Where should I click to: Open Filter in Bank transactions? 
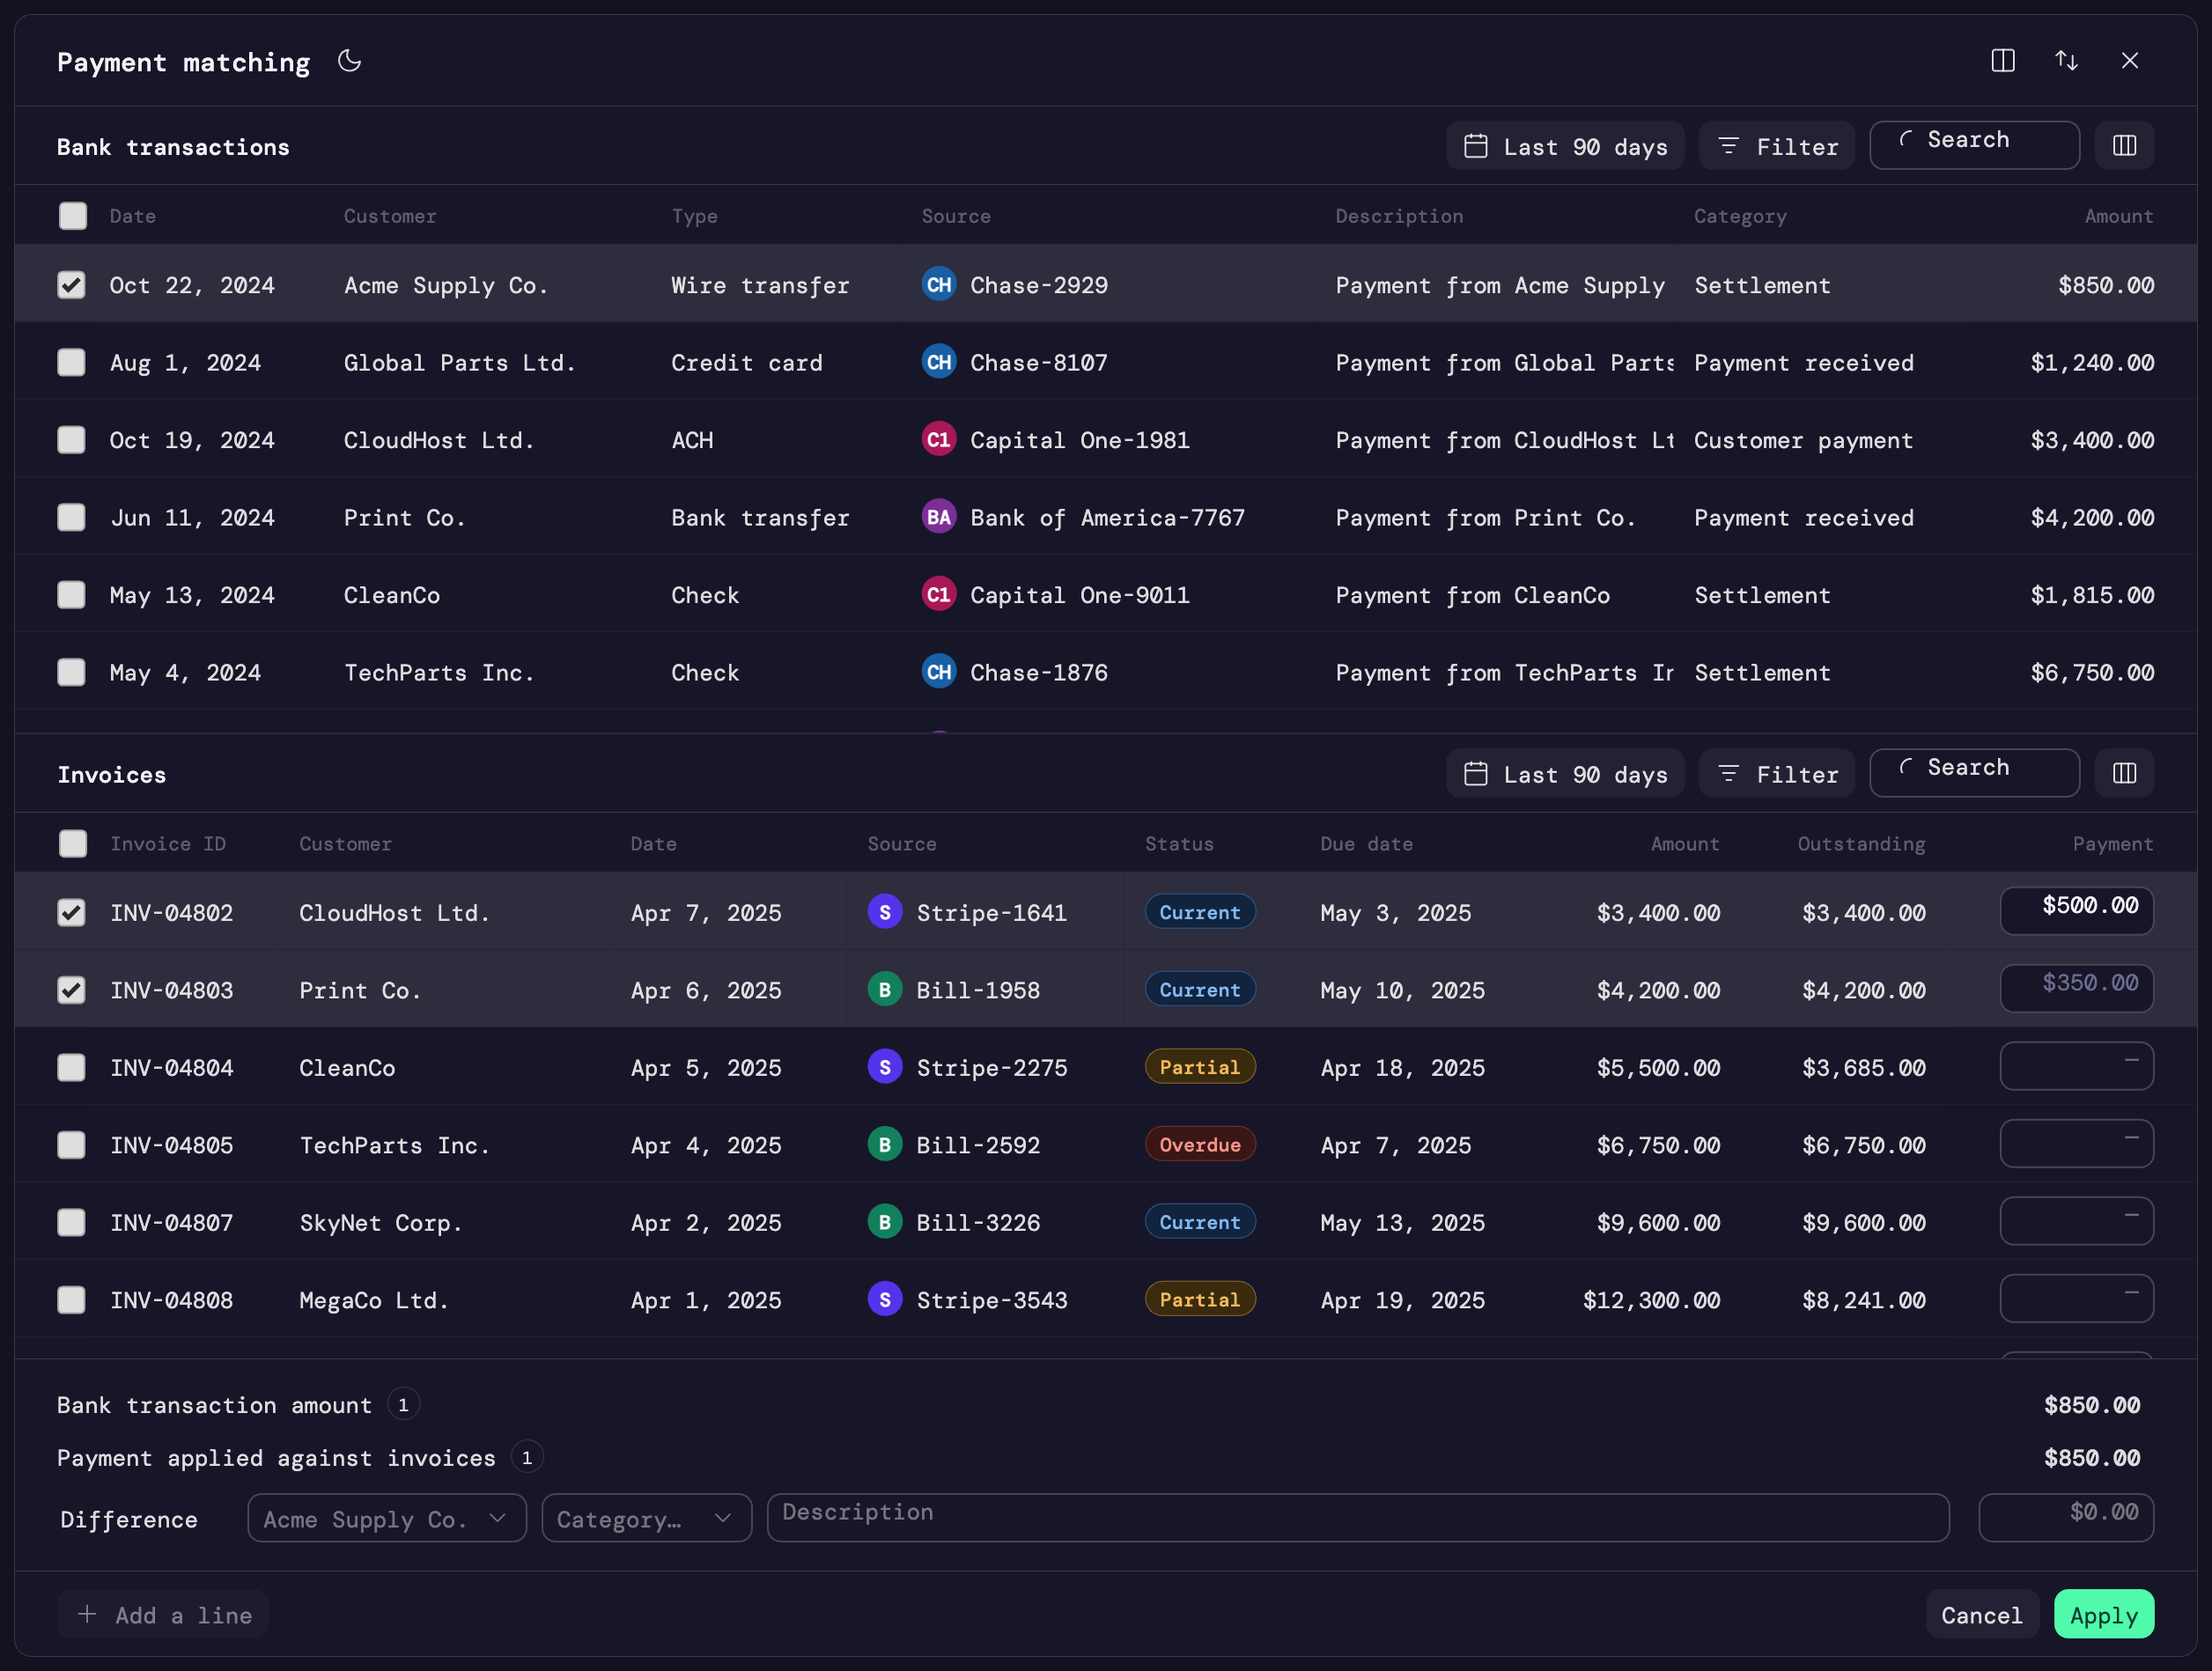pos(1777,146)
